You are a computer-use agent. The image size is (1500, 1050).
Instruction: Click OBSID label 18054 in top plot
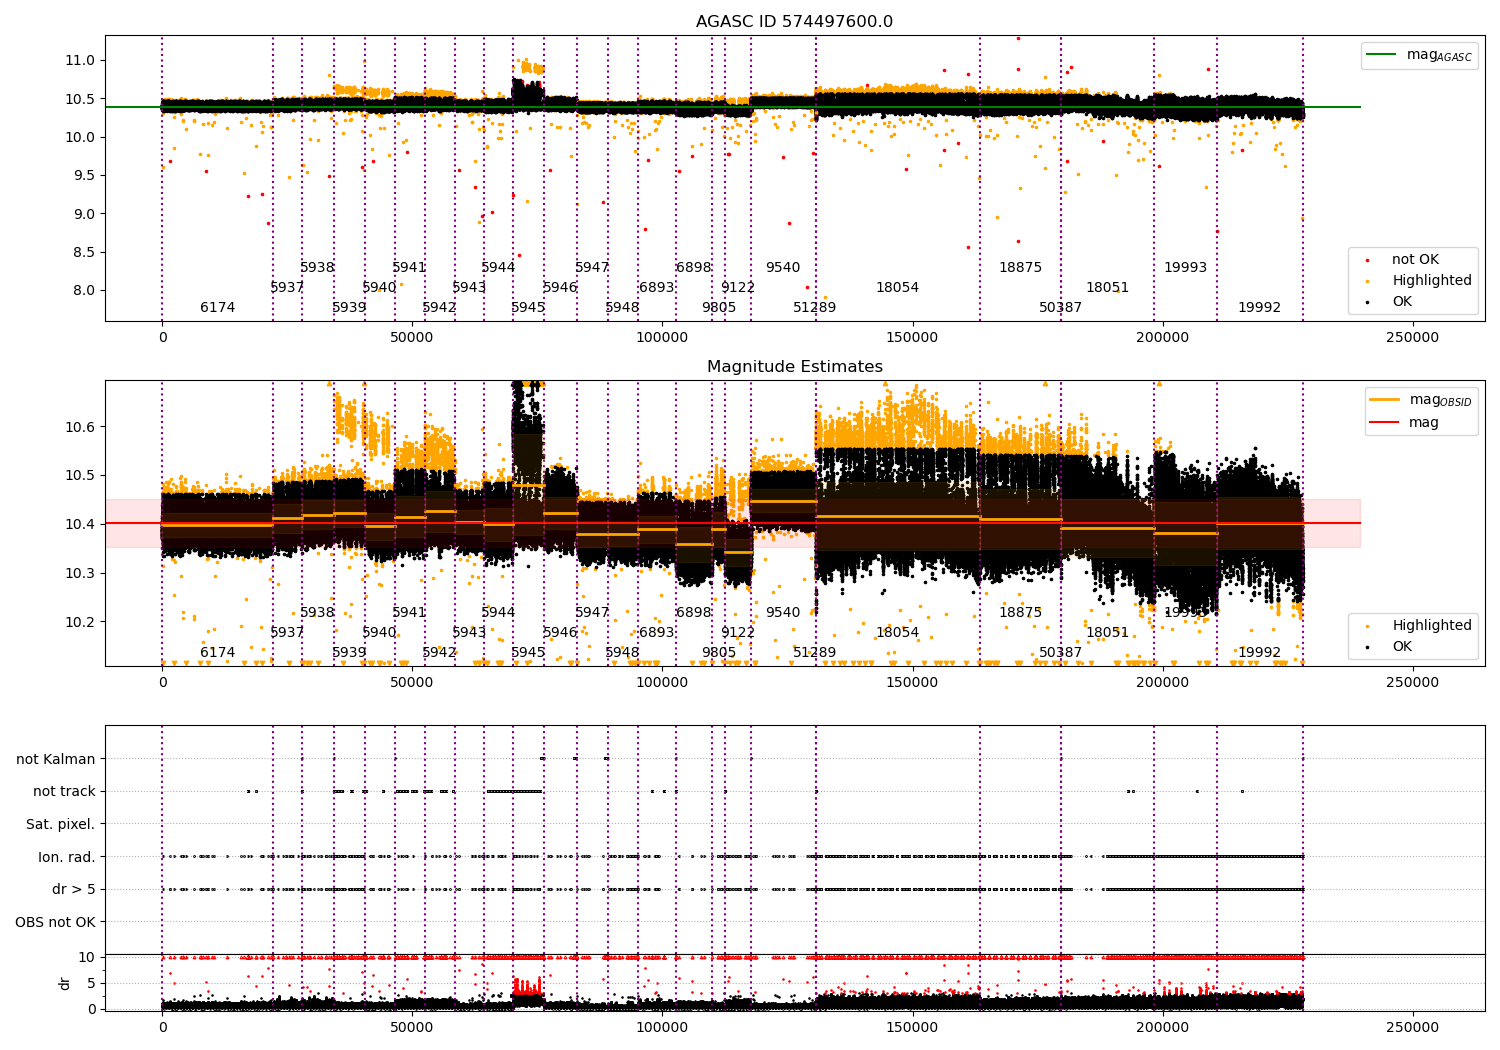coord(897,287)
